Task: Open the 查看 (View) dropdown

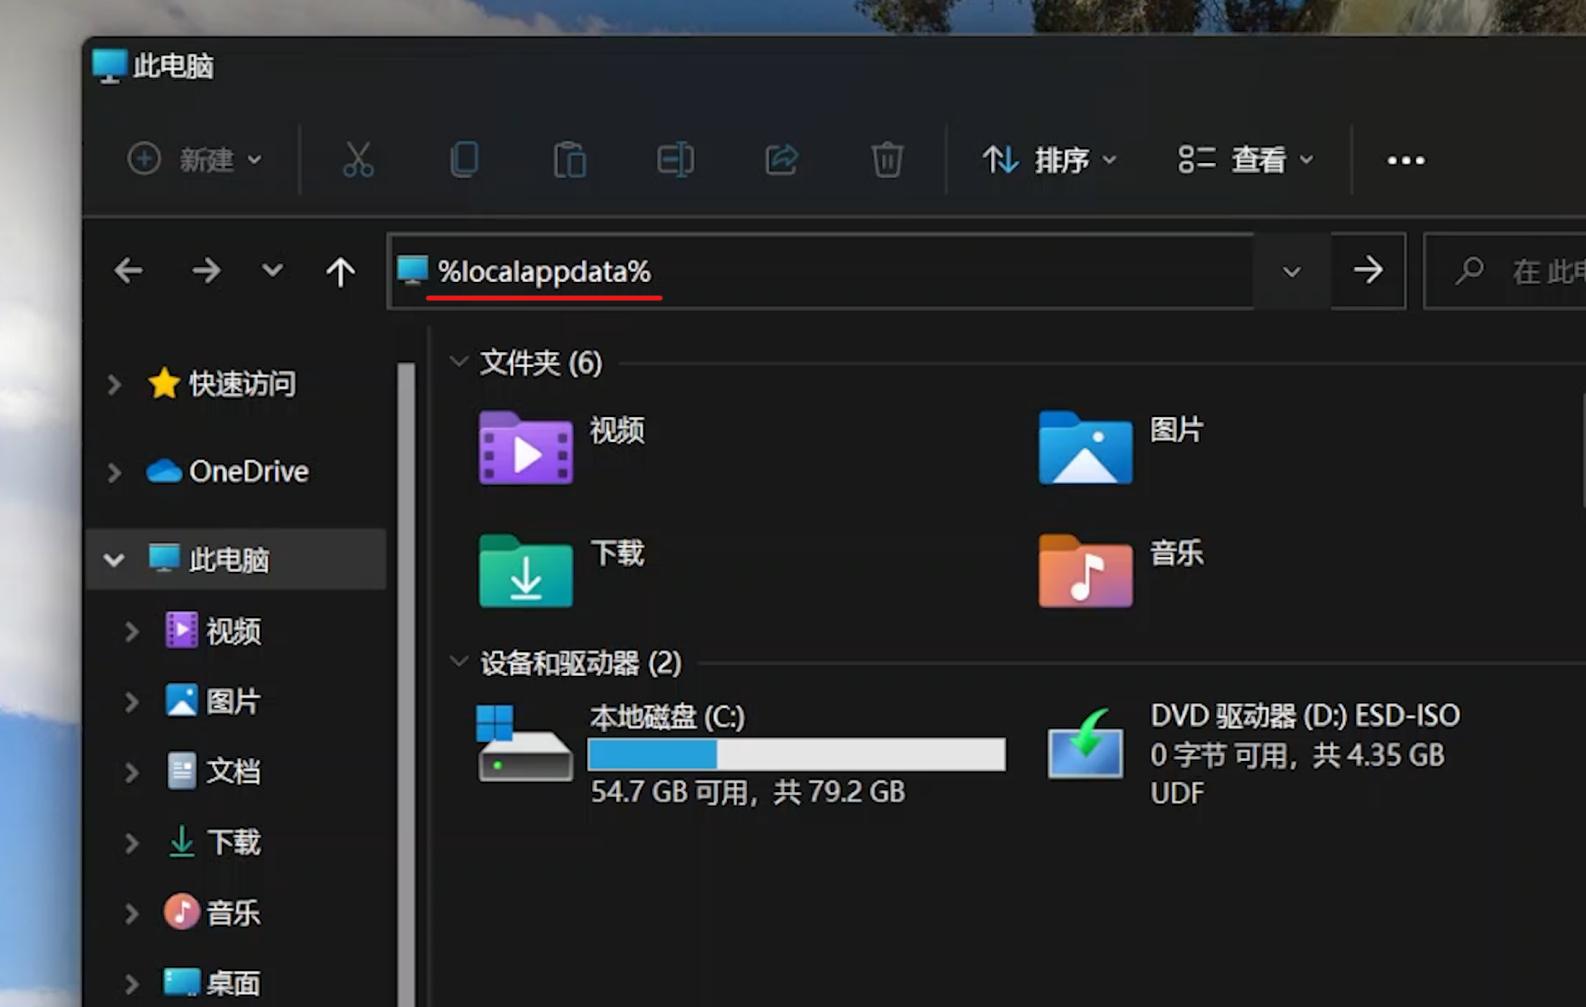Action: tap(1246, 159)
